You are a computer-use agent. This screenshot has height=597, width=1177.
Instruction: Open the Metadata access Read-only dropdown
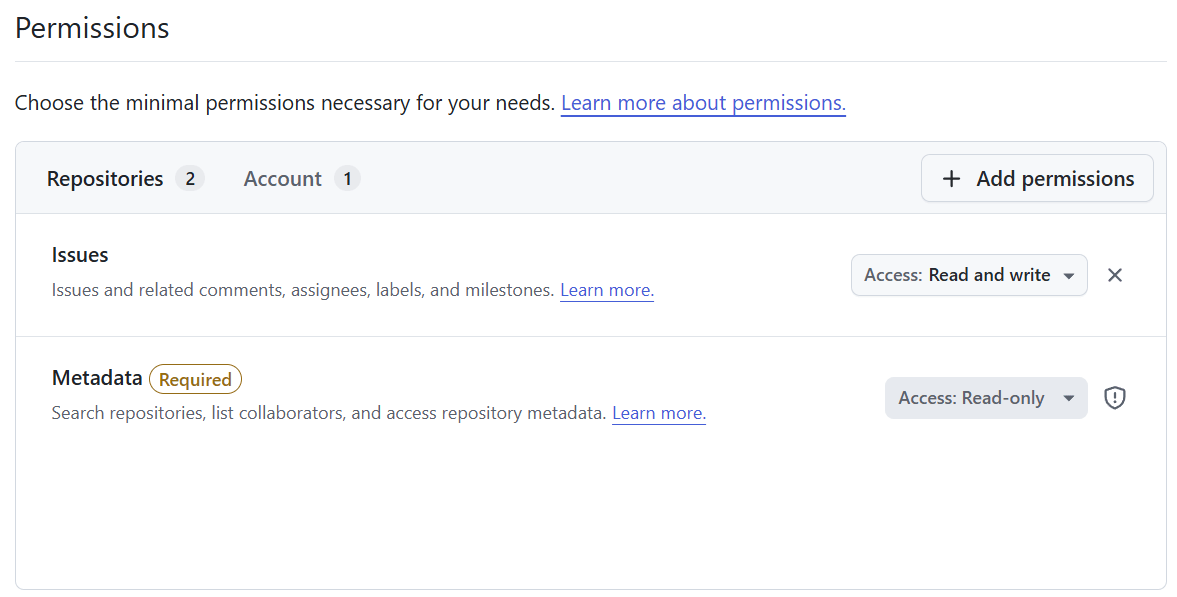click(986, 397)
